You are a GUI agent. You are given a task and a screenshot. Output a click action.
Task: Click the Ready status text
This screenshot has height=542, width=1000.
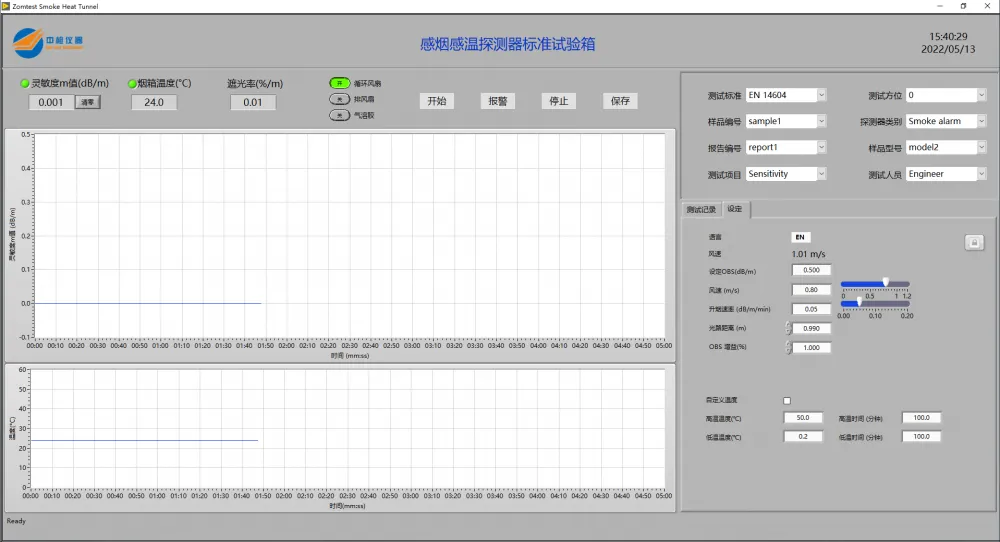(16, 521)
